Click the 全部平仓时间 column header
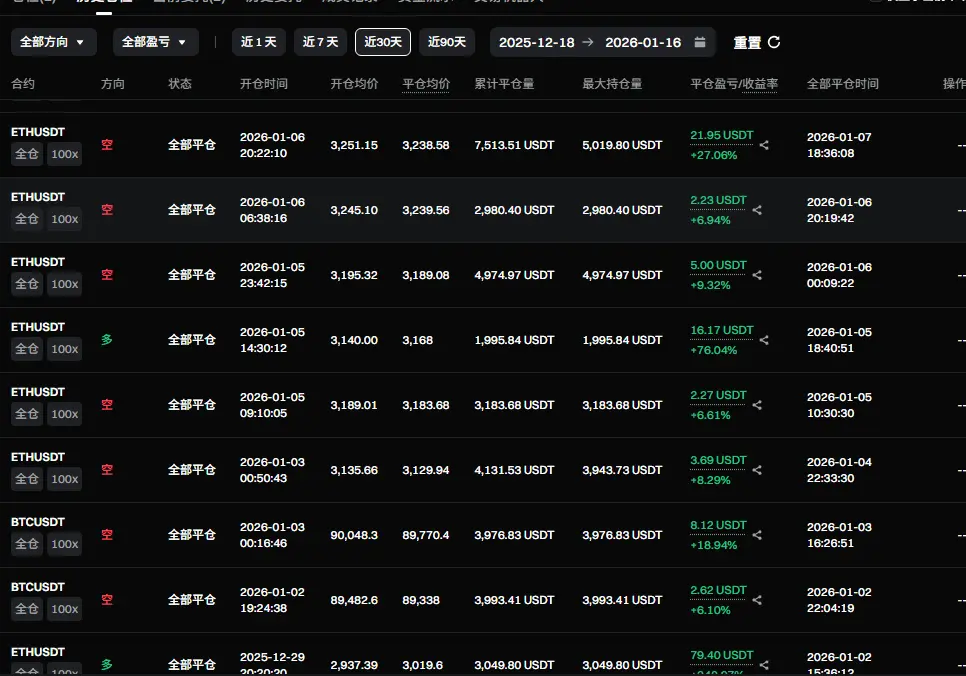966x676 pixels. pyautogui.click(x=843, y=84)
